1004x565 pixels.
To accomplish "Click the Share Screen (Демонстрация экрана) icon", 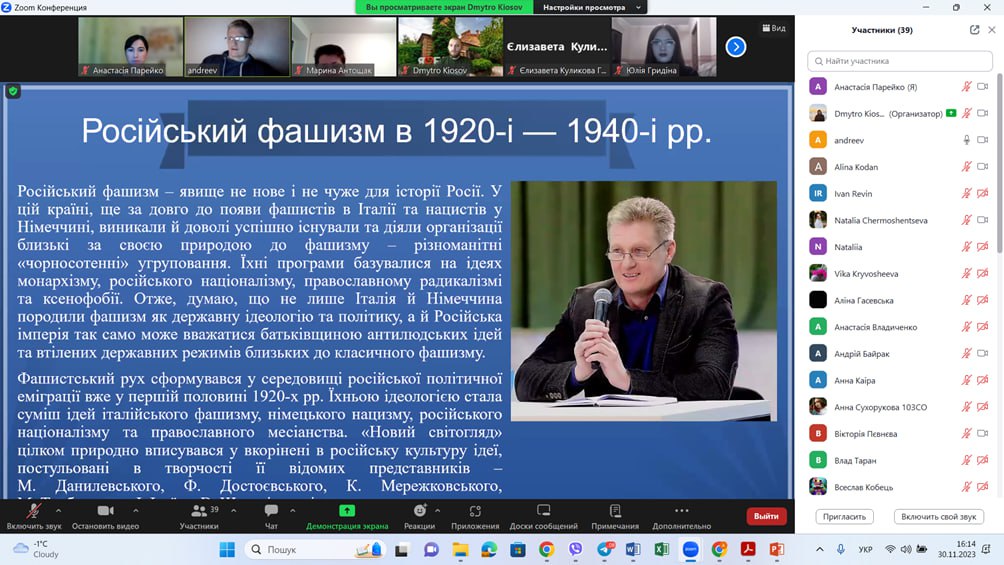I will coord(347,511).
